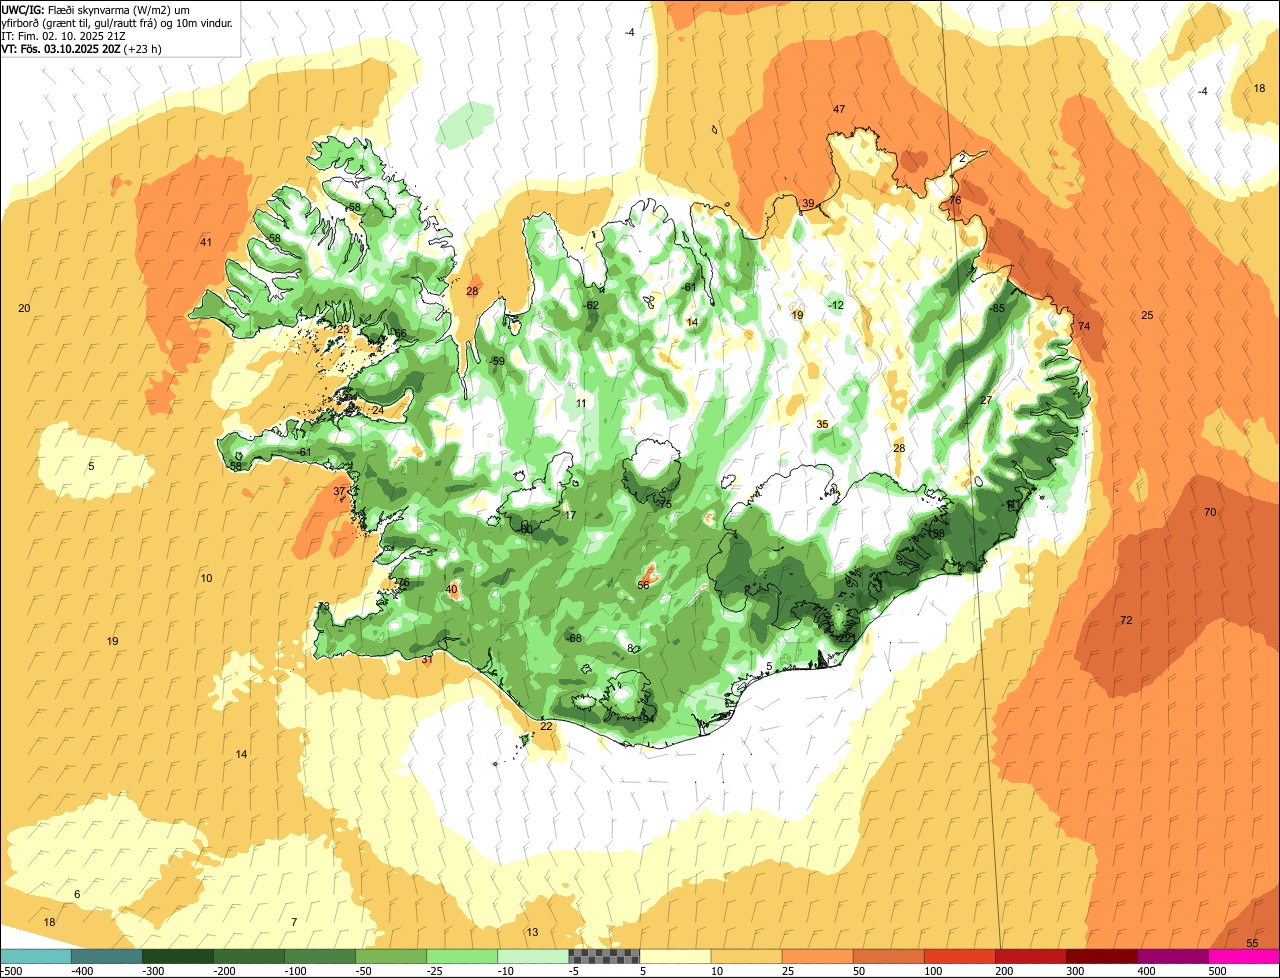Click the map value -12 in the northeast interior
Image resolution: width=1280 pixels, height=978 pixels.
[x=835, y=305]
